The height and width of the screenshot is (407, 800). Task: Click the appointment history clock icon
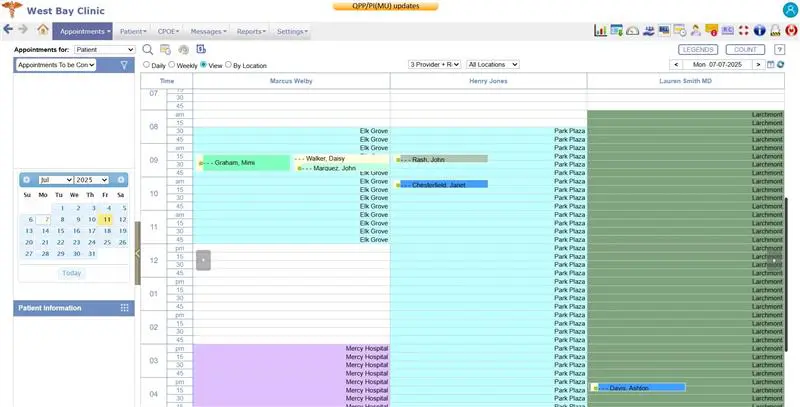[x=183, y=49]
